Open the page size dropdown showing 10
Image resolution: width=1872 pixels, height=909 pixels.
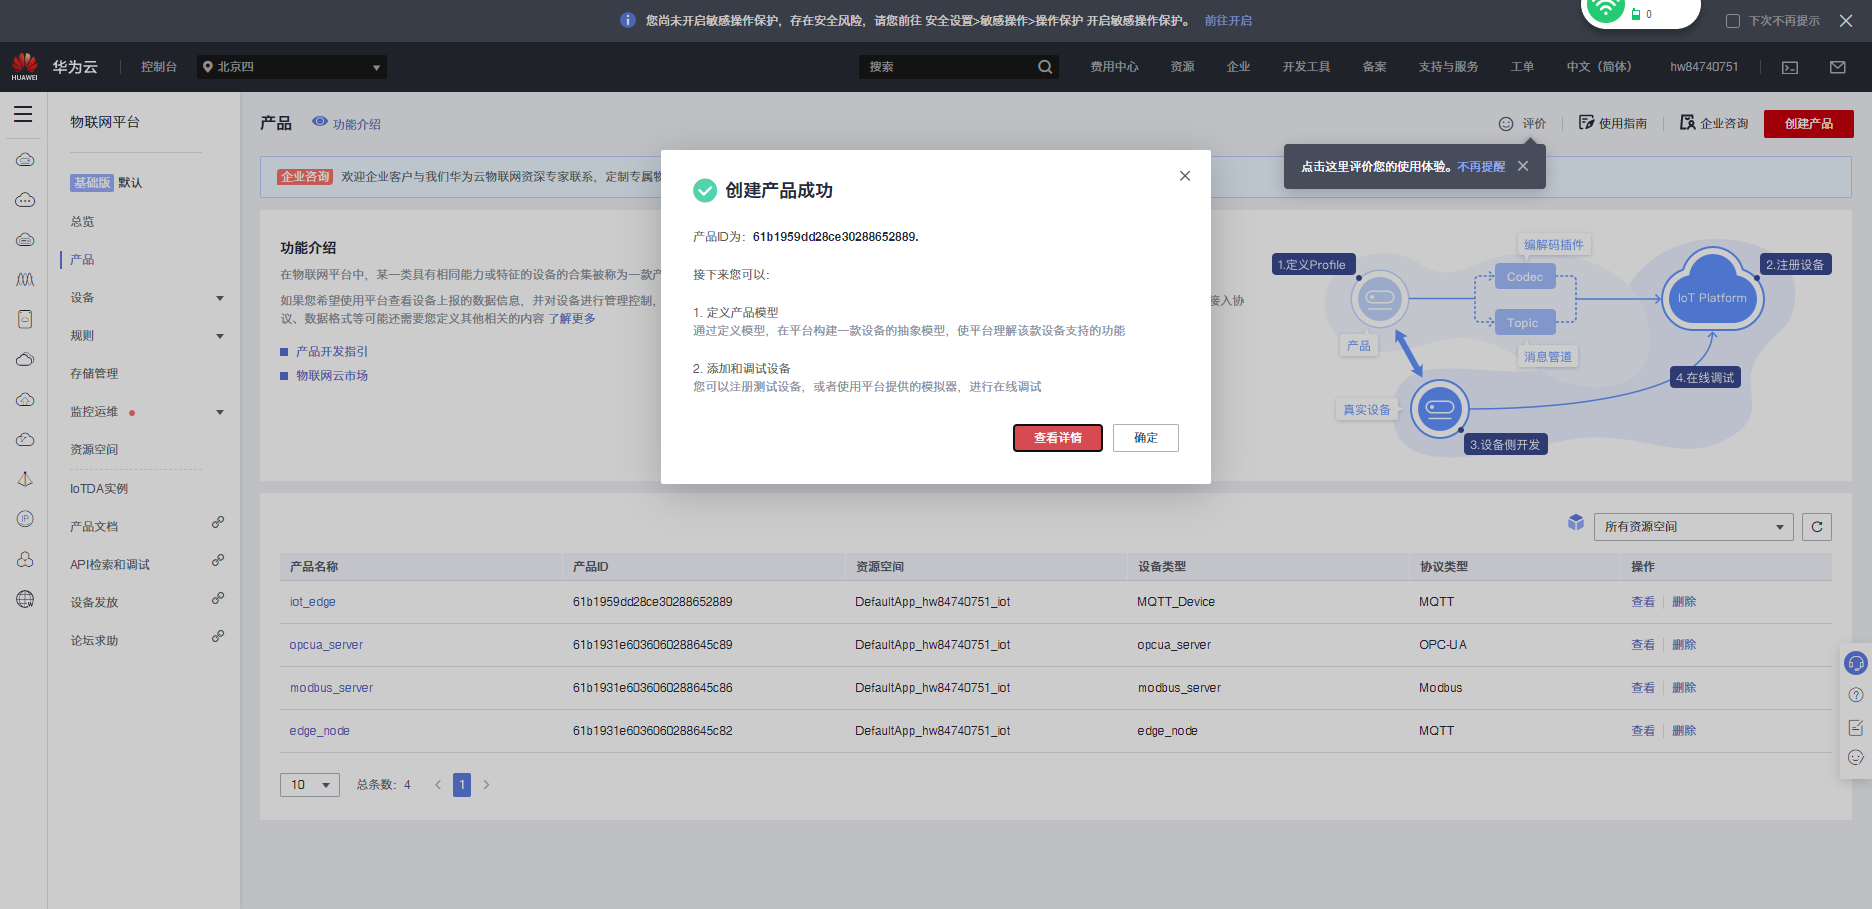tap(310, 785)
